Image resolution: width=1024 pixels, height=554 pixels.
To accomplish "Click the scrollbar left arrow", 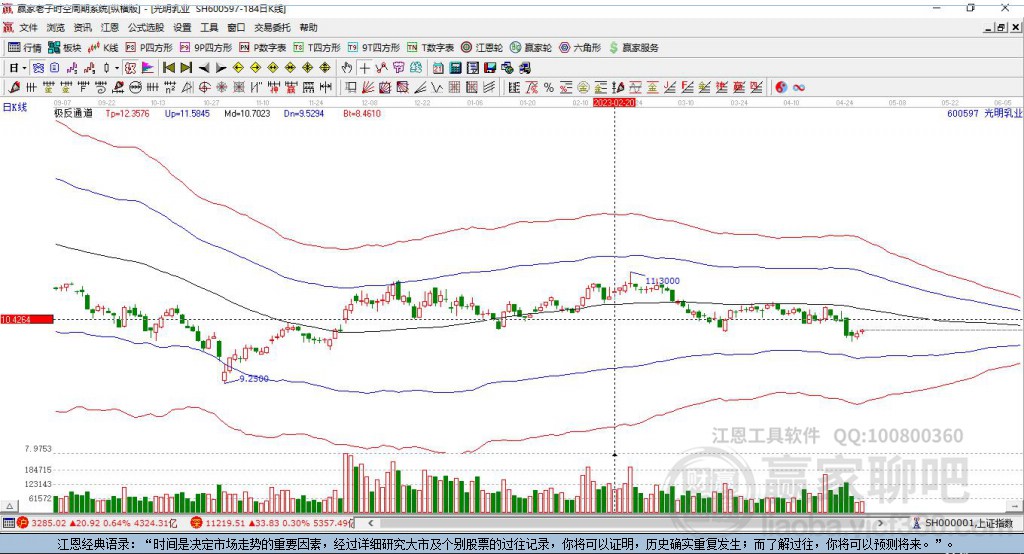I will (x=370, y=523).
